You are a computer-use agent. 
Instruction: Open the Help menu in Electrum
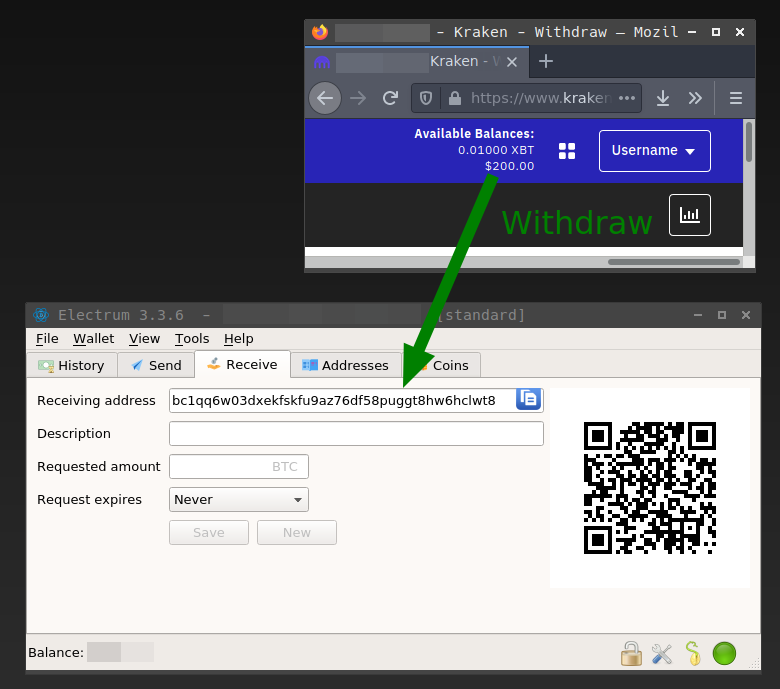click(238, 338)
